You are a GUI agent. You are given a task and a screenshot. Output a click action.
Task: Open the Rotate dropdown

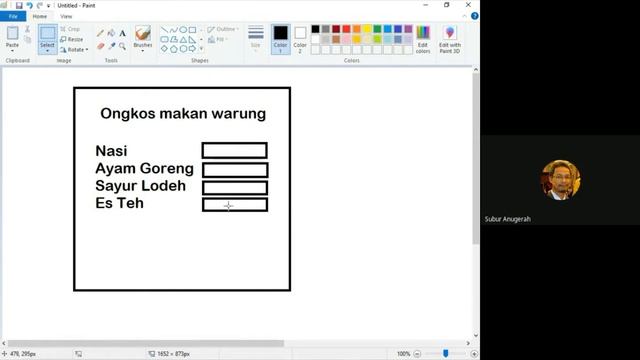click(x=74, y=49)
